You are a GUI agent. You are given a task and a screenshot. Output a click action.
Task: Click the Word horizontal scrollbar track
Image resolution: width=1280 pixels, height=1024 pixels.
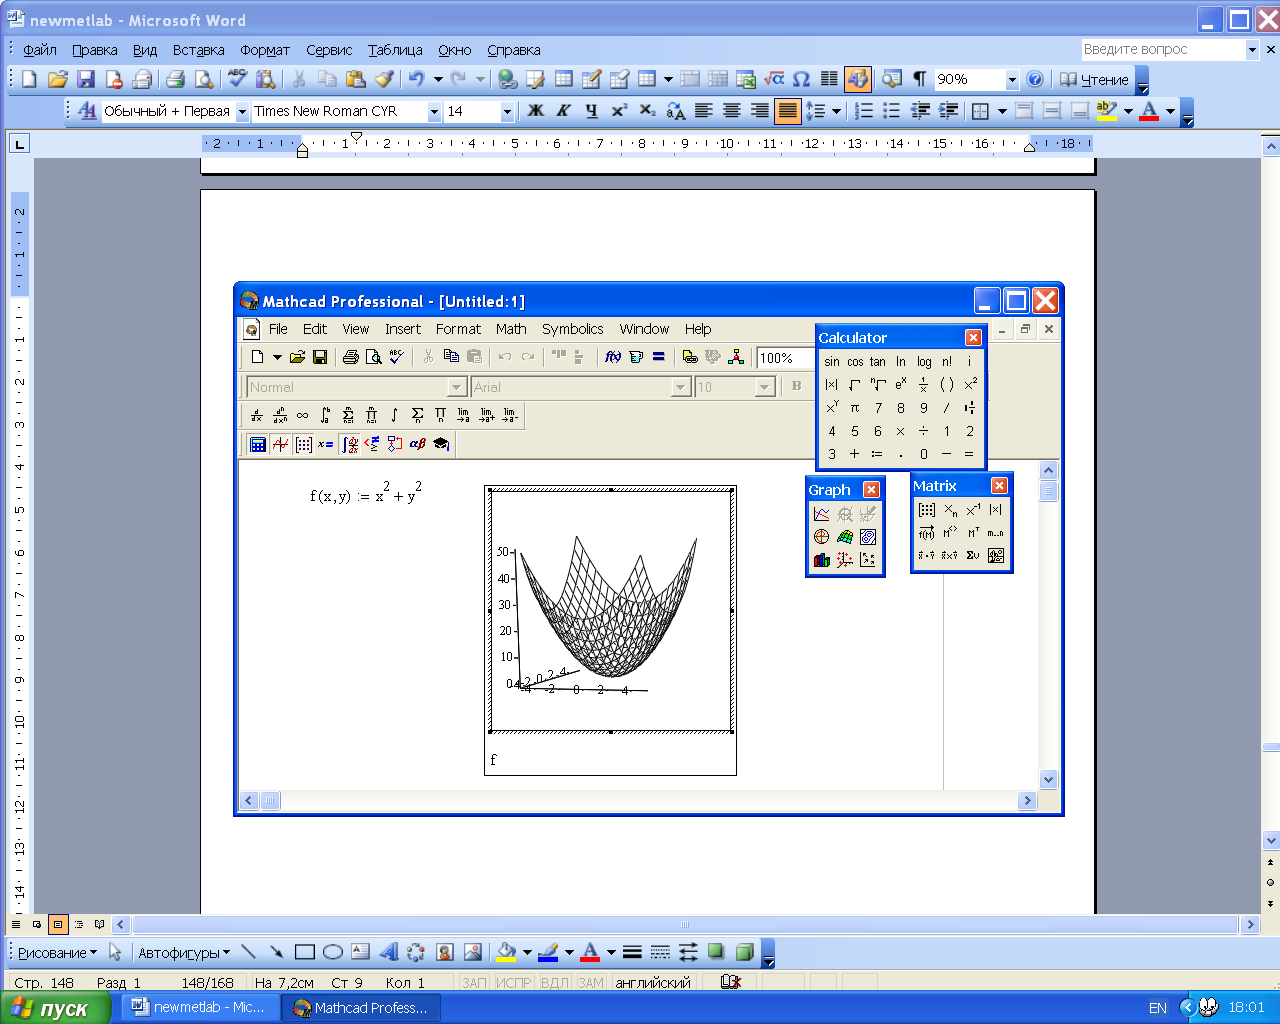pyautogui.click(x=685, y=925)
